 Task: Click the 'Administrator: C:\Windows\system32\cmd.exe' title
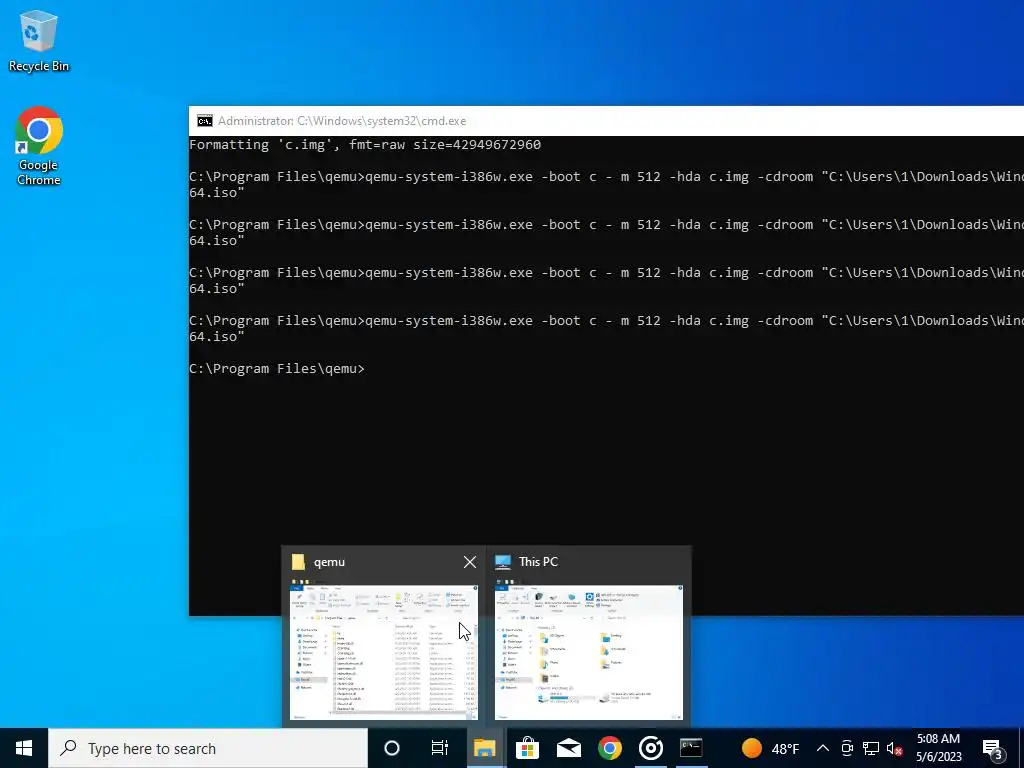point(342,121)
